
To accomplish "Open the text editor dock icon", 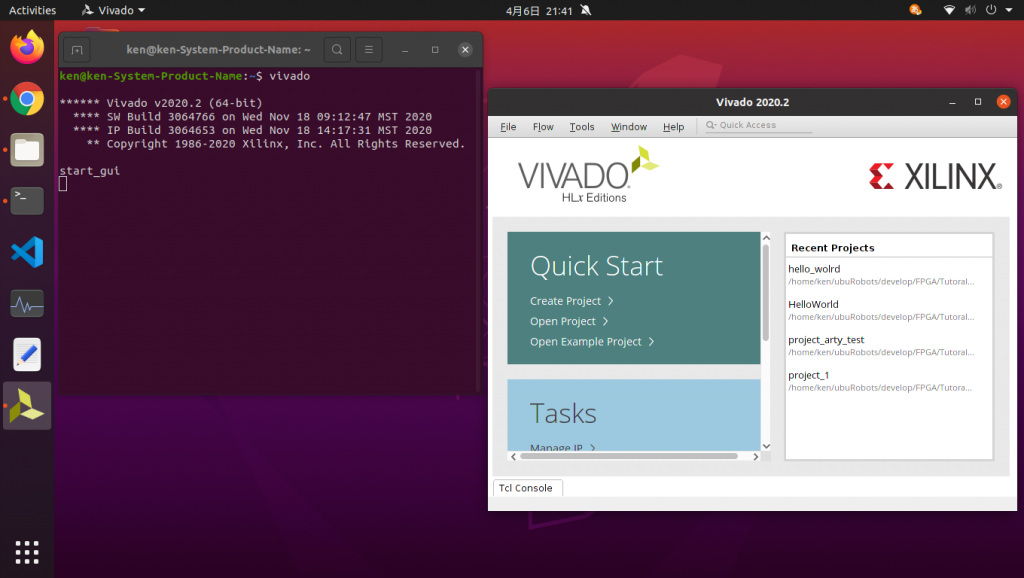I will point(27,355).
